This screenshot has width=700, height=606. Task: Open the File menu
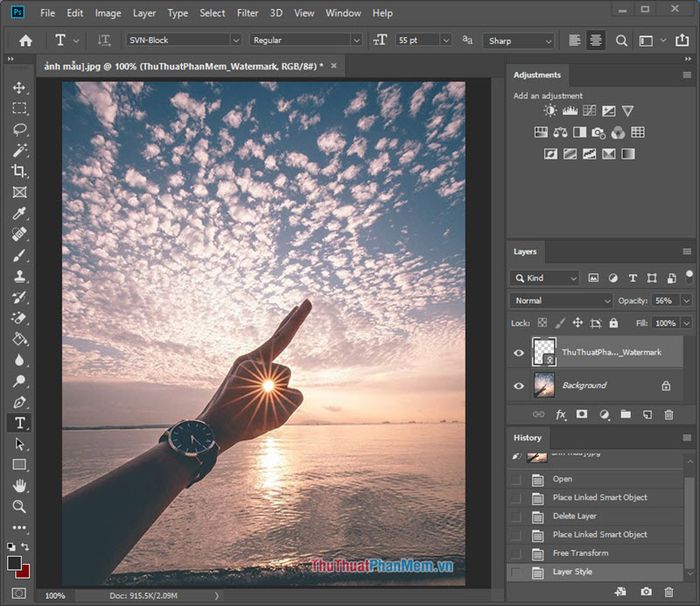point(47,13)
